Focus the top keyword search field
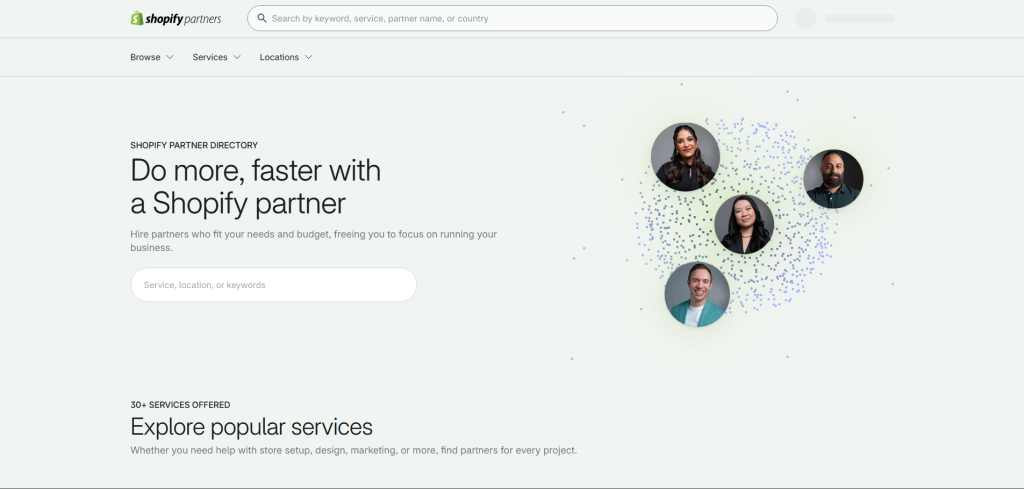The image size is (1024, 489). point(512,18)
